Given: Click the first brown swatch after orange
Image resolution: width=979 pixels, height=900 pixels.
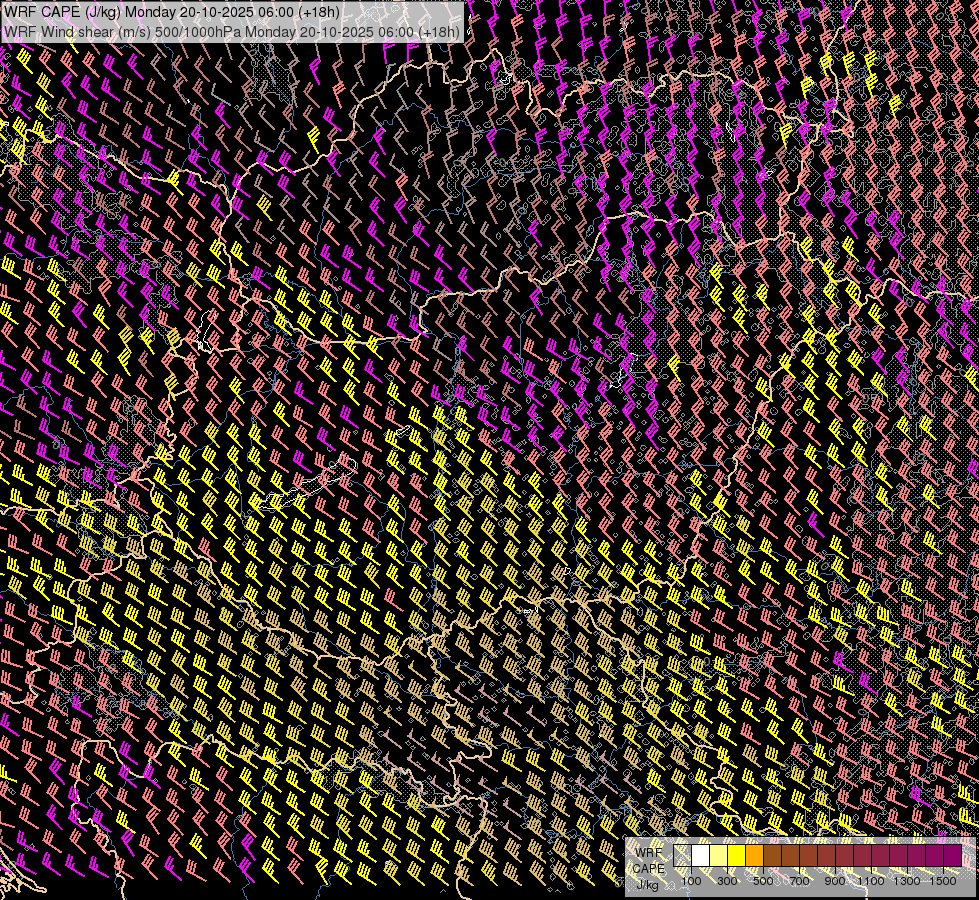Looking at the screenshot, I should (772, 856).
